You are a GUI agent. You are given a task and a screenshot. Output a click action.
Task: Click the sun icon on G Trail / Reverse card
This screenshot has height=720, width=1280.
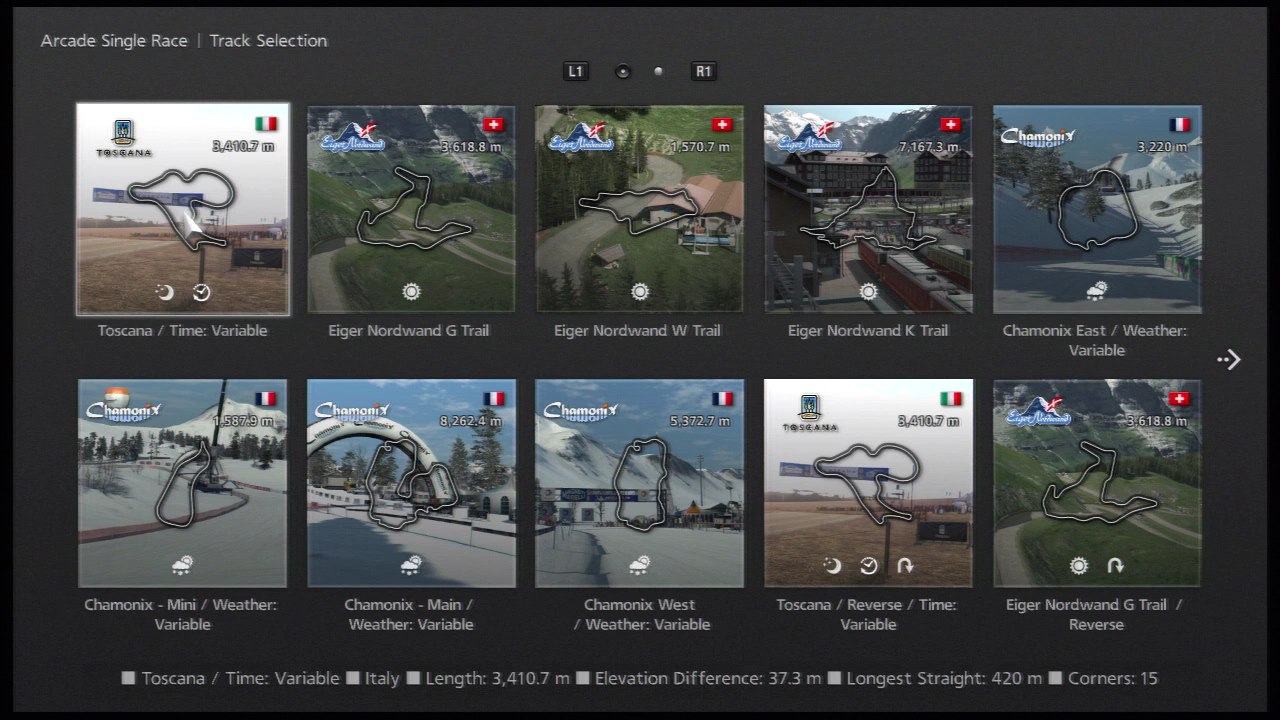tap(1078, 566)
